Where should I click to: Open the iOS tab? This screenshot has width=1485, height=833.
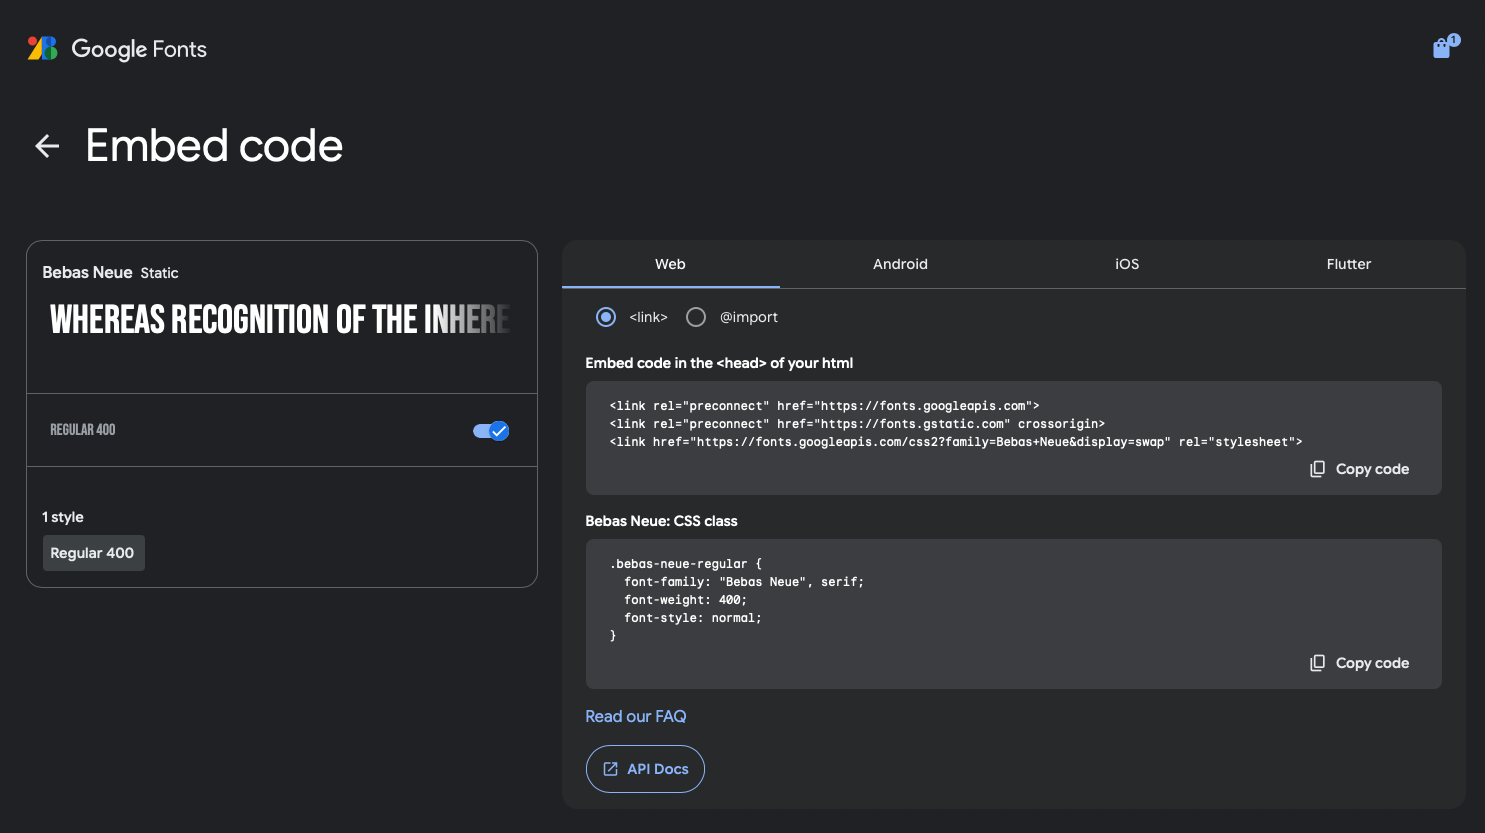[x=1127, y=264]
